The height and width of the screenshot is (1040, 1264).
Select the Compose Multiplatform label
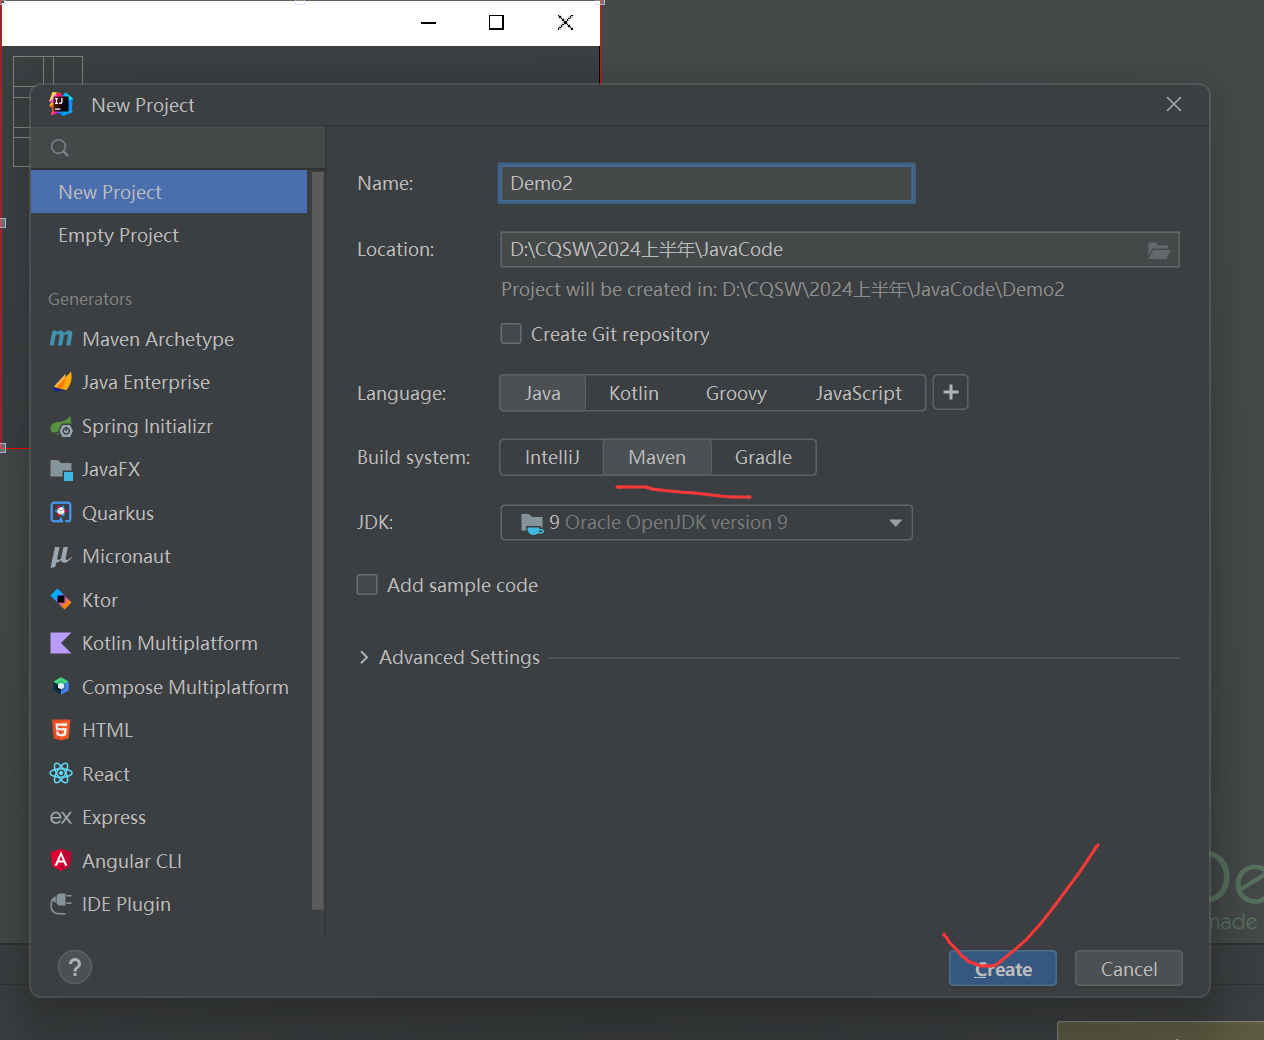pyautogui.click(x=185, y=687)
